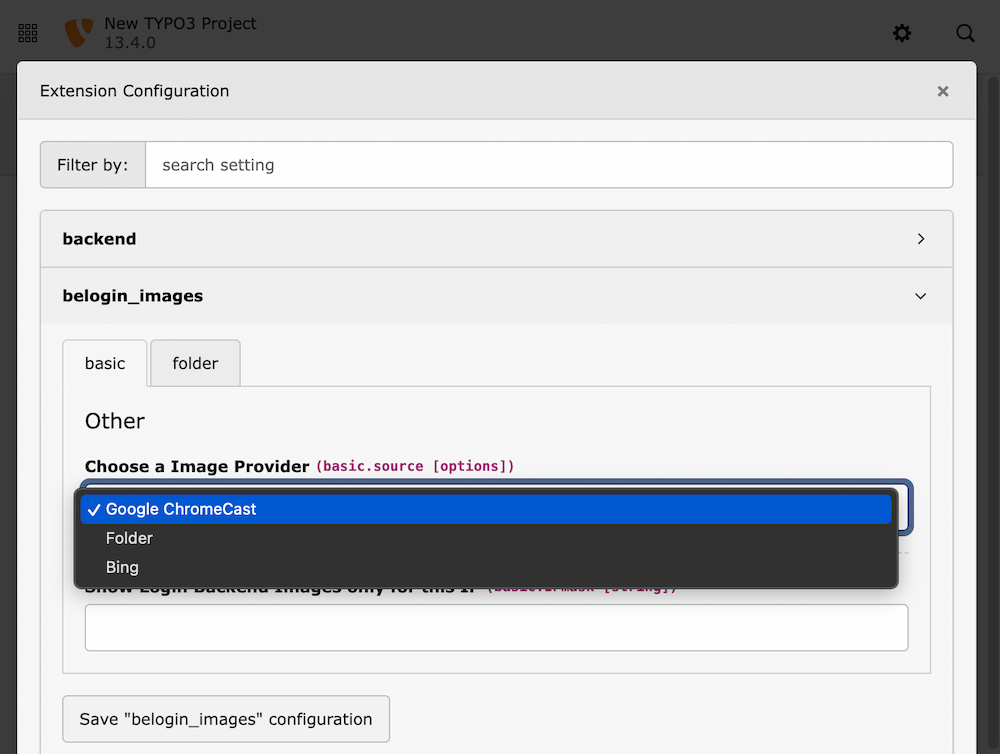
Task: Open the modules grid menu icon
Action: (x=27, y=33)
